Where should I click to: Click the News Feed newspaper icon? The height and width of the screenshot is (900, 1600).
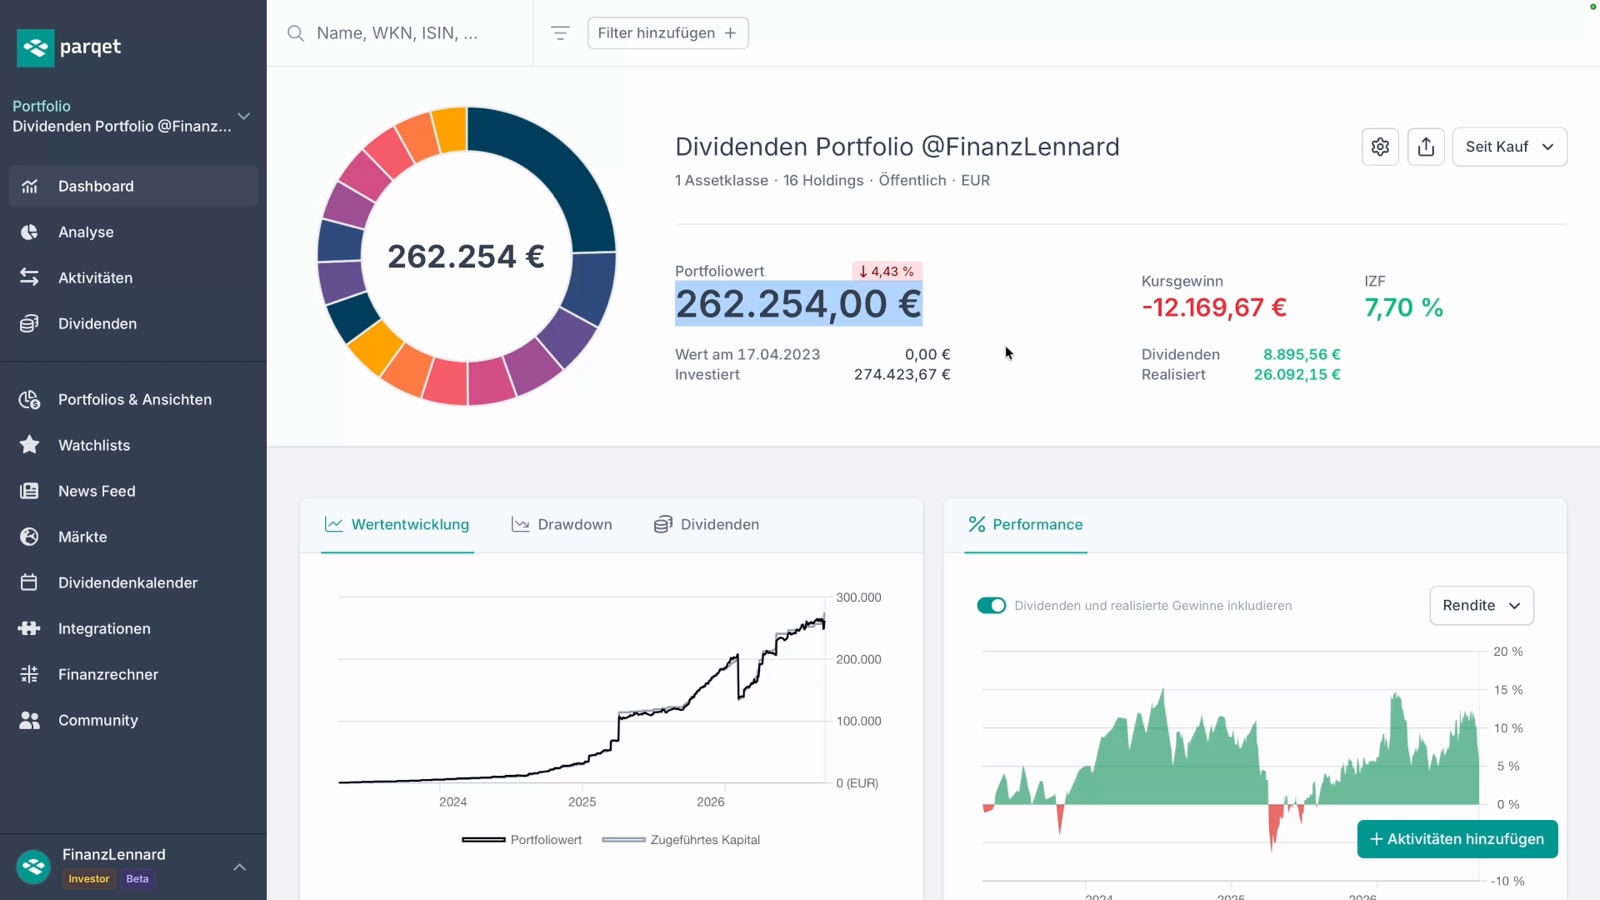coord(29,491)
